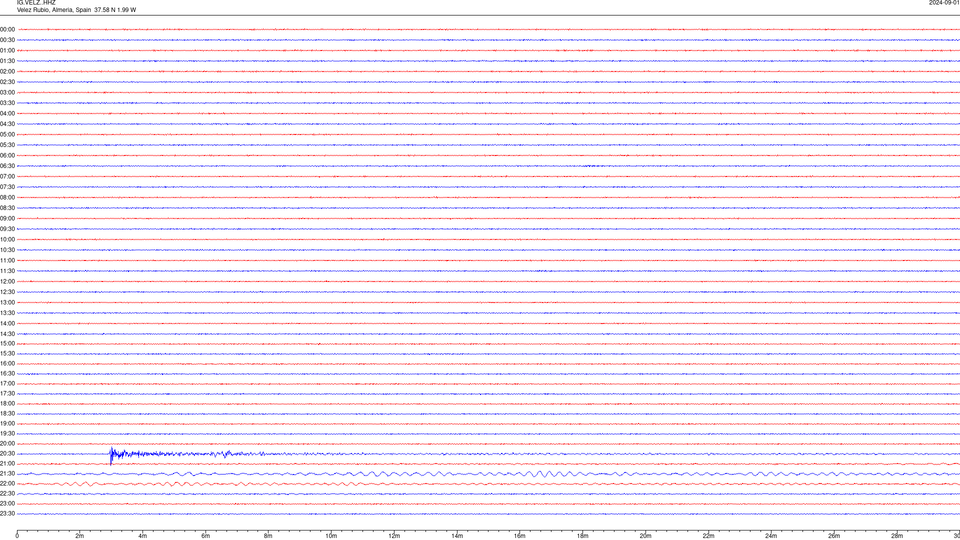The width and height of the screenshot is (960, 540).
Task: Select the 17:00 time row label
Action: (7, 383)
